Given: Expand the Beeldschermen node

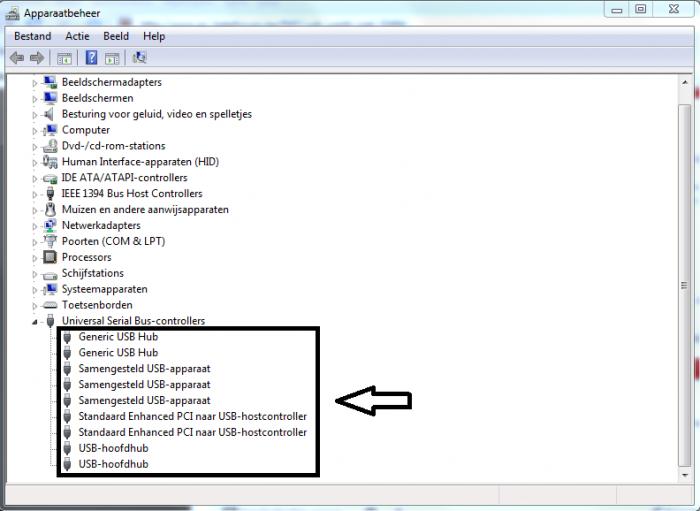Looking at the screenshot, I should 34,99.
